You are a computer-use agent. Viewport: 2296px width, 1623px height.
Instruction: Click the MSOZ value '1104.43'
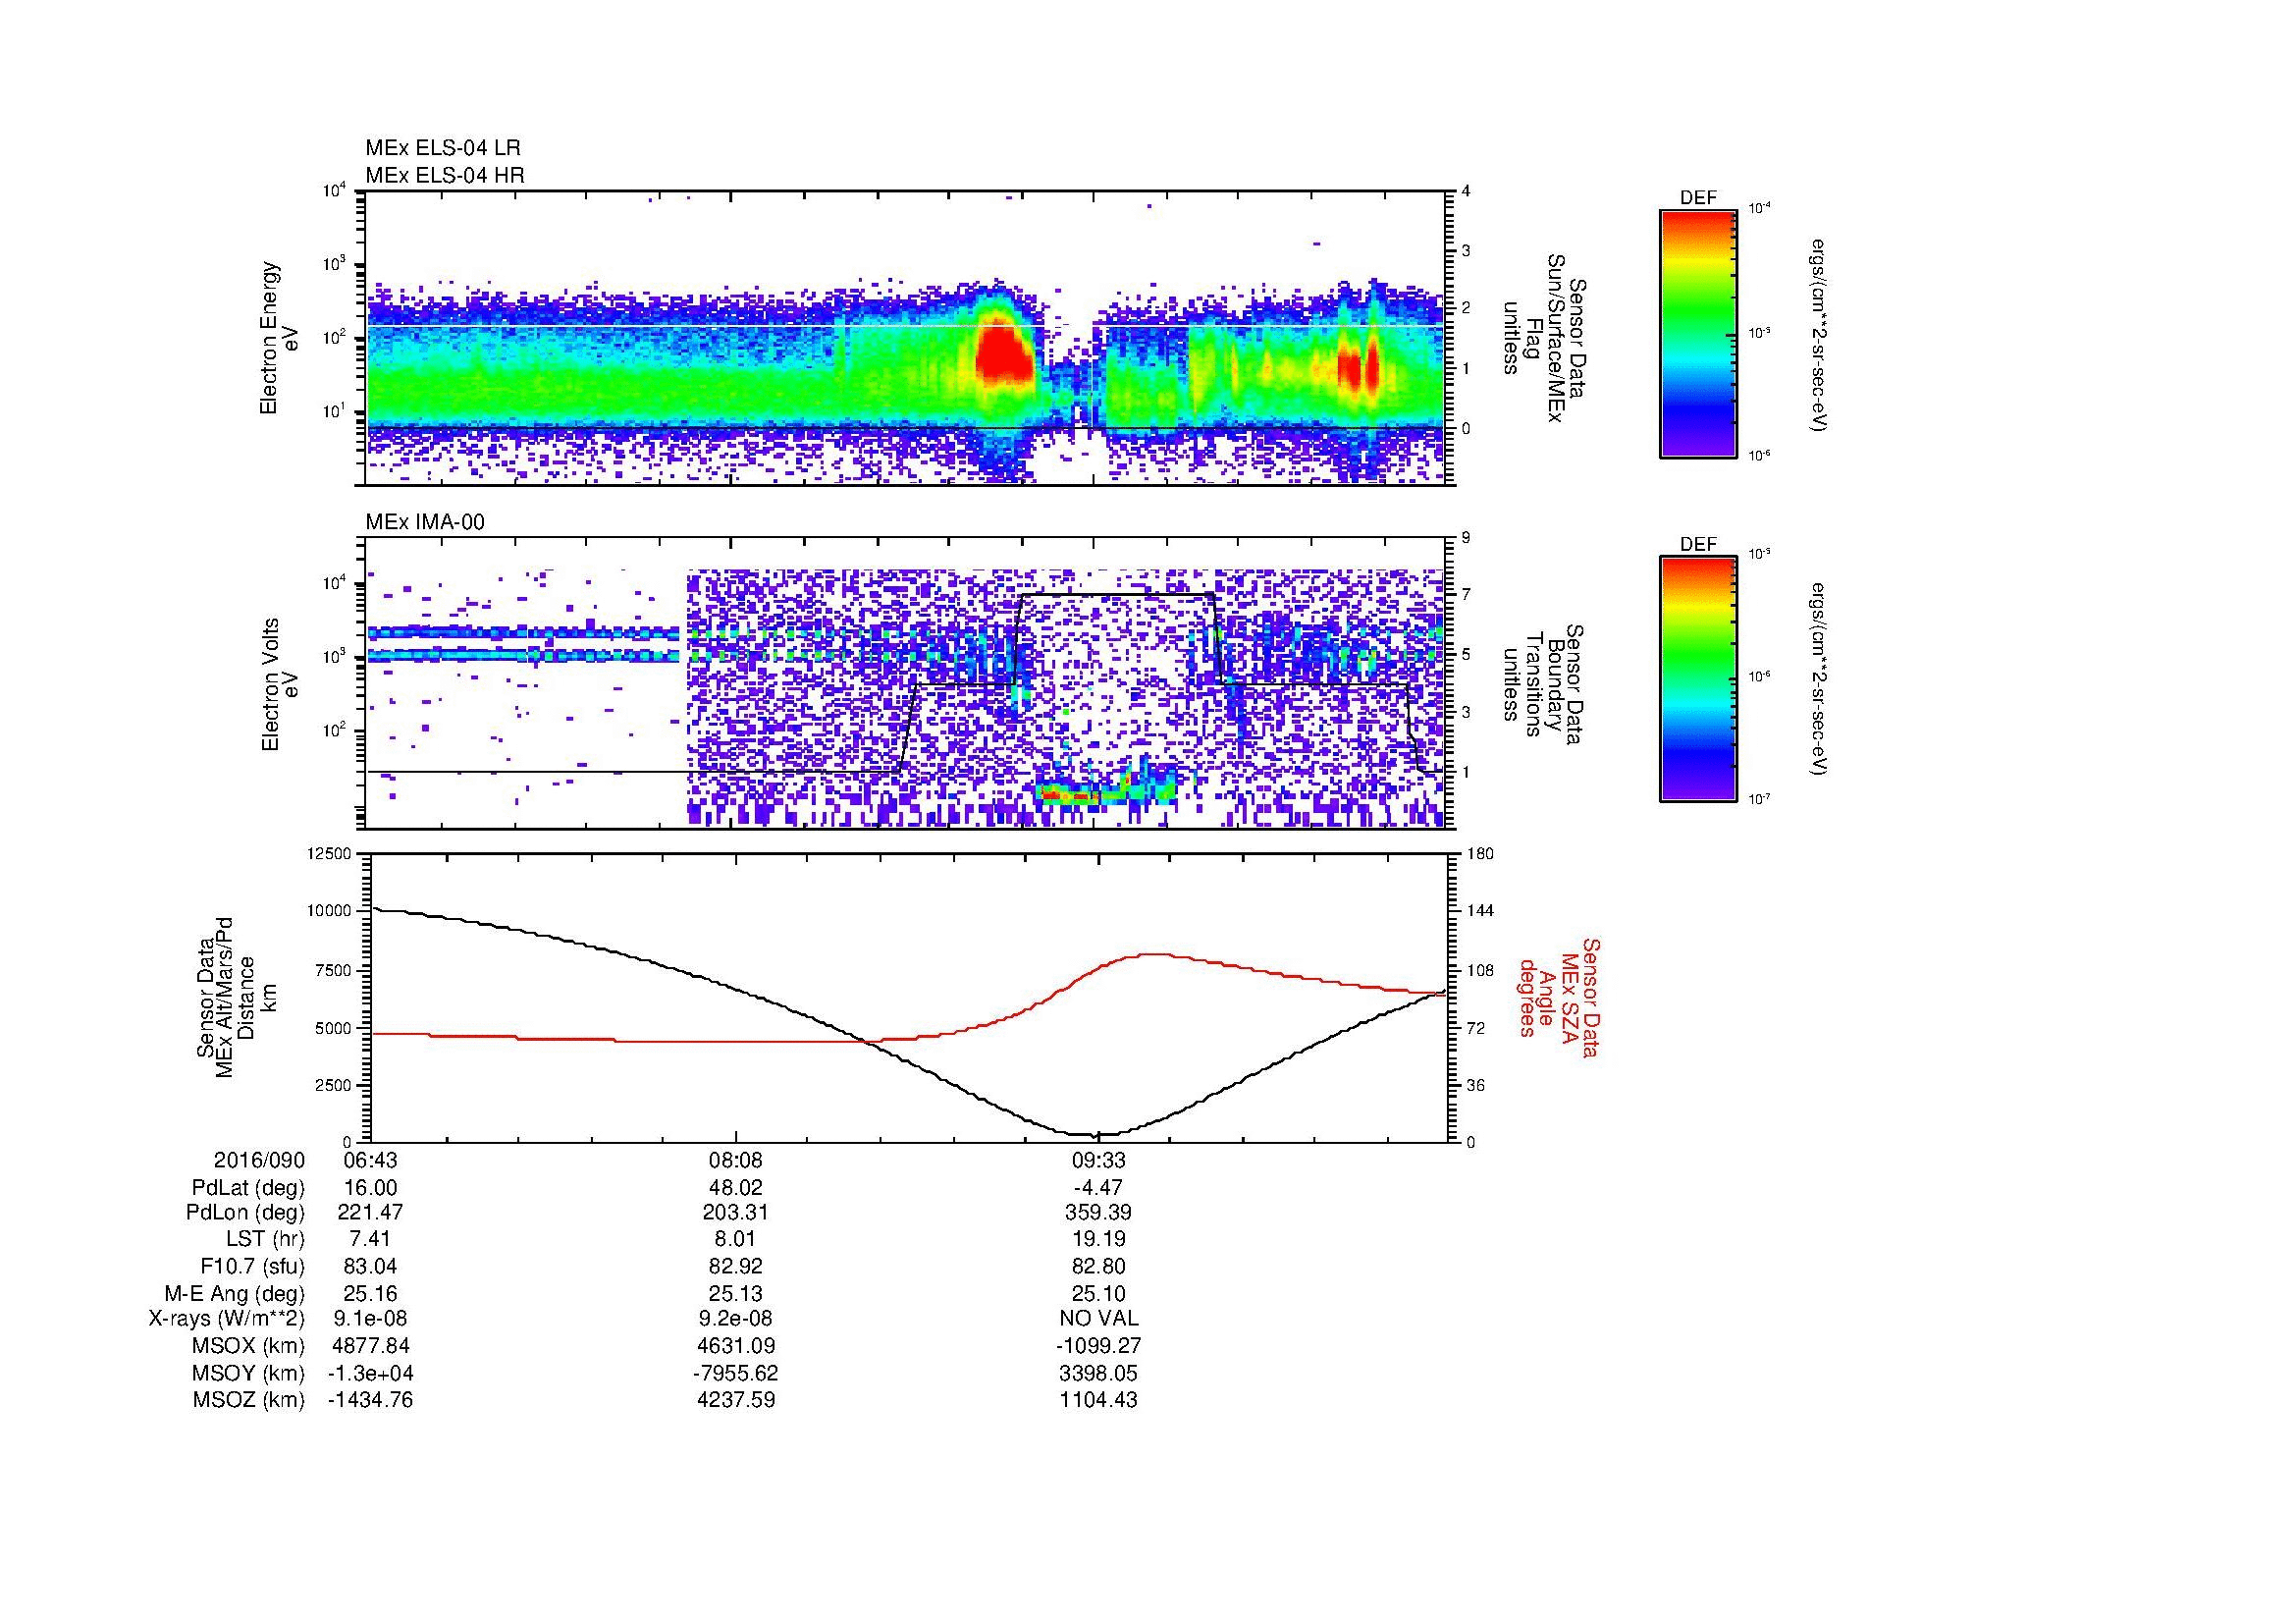click(x=1098, y=1400)
